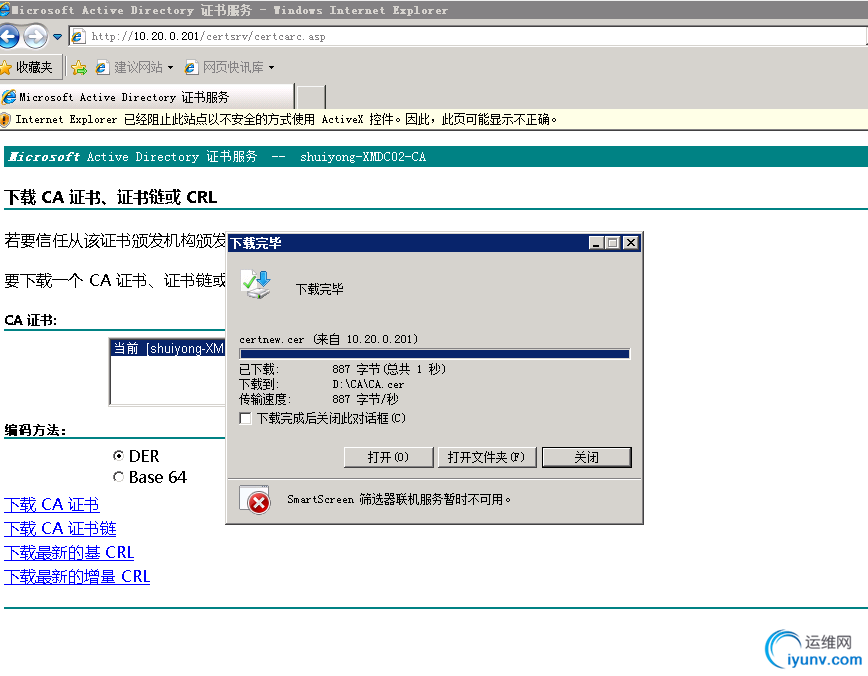Click the 网页快讯库 icon

coord(190,68)
